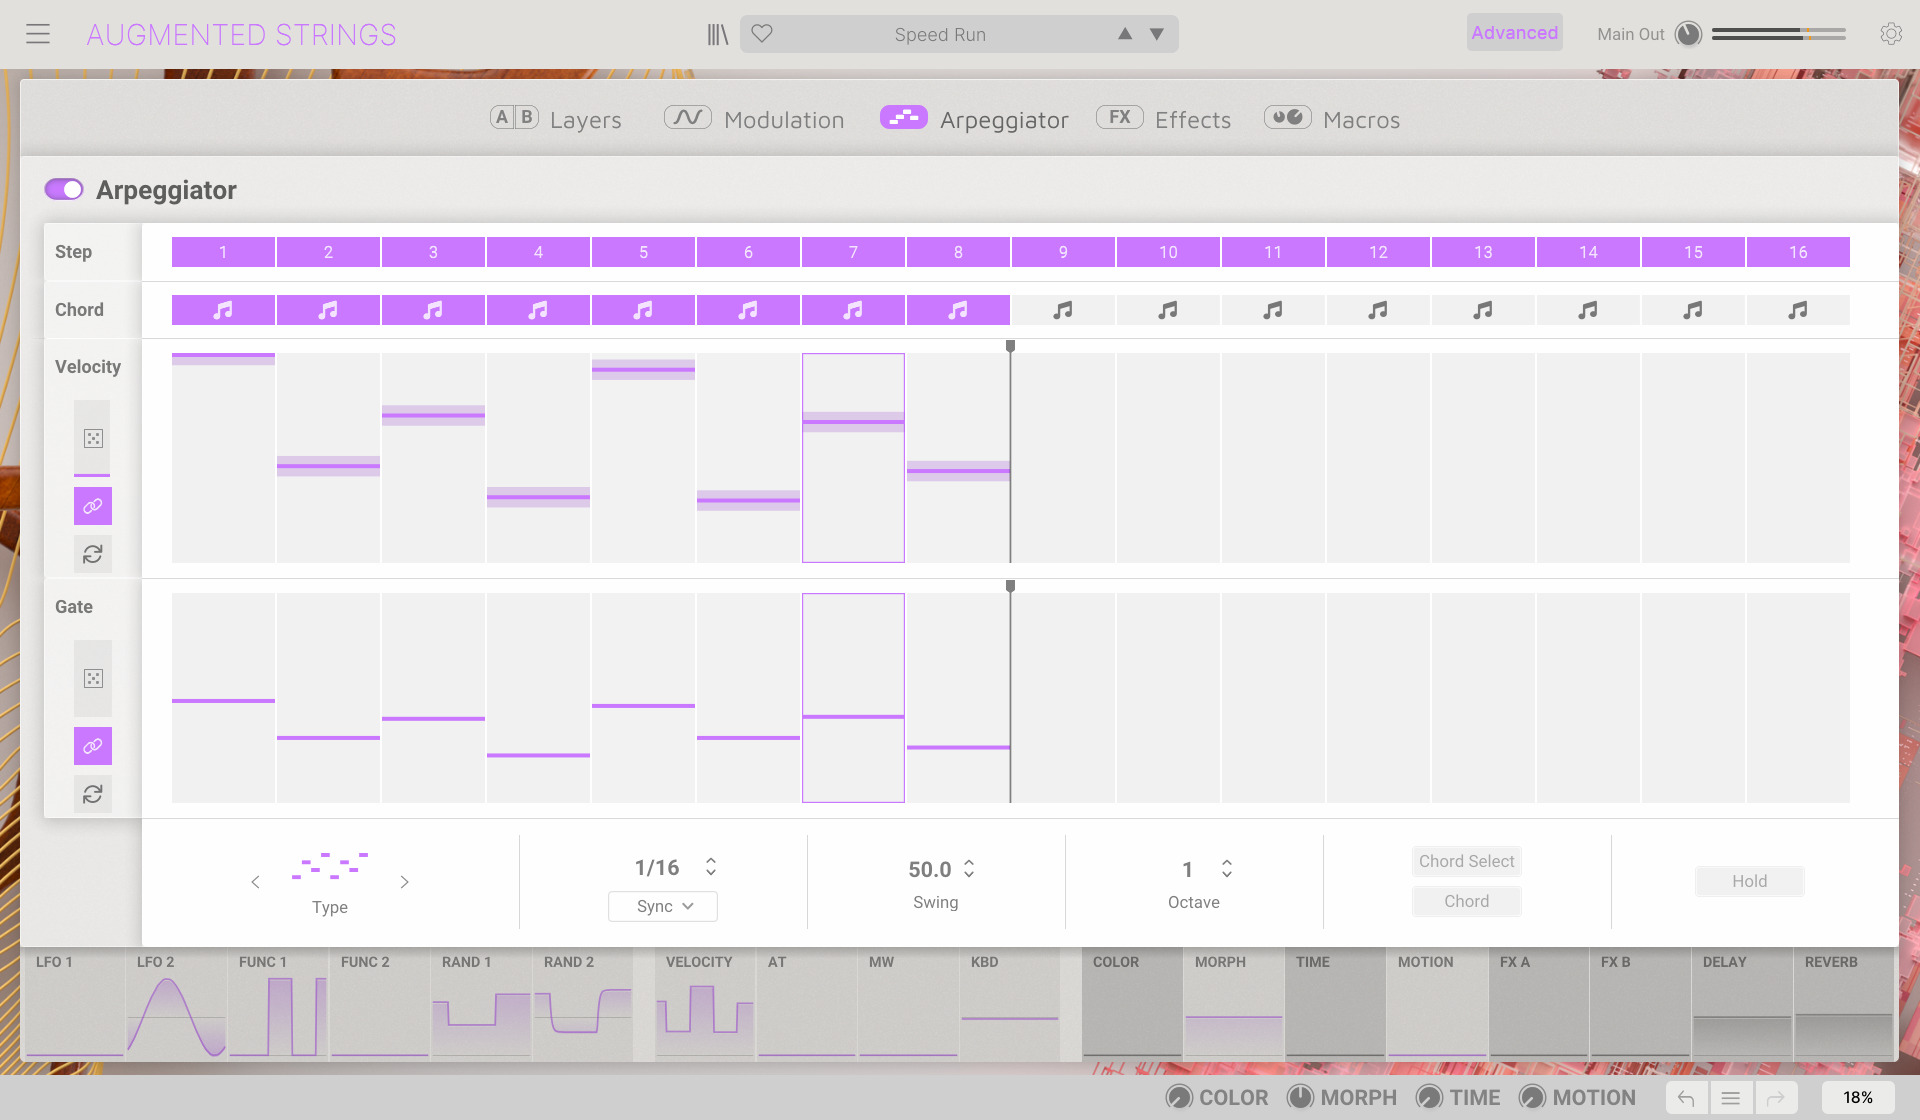1920x1120 pixels.
Task: Click the redo arrow icon
Action: (x=1776, y=1098)
